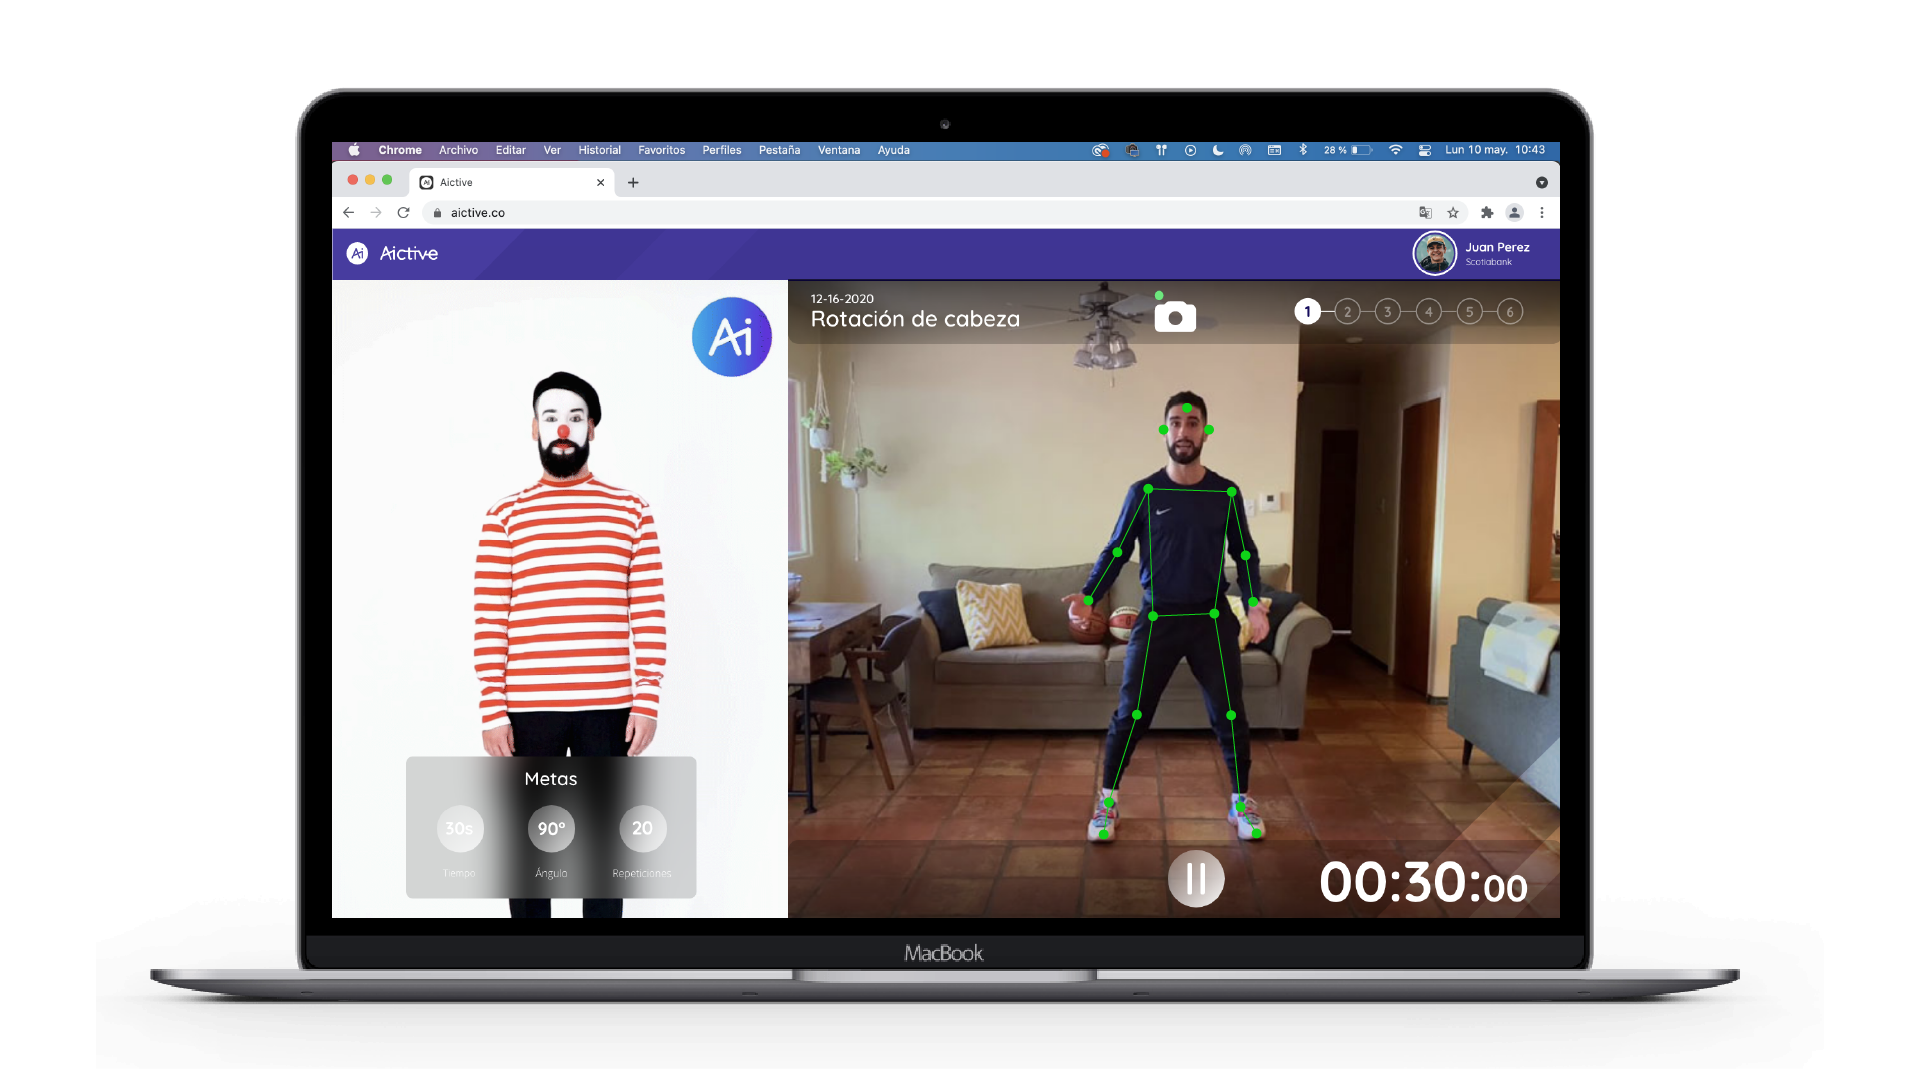Viewport: 1920px width, 1080px height.
Task: Click Now Playing menu bar icon
Action: (x=1190, y=150)
